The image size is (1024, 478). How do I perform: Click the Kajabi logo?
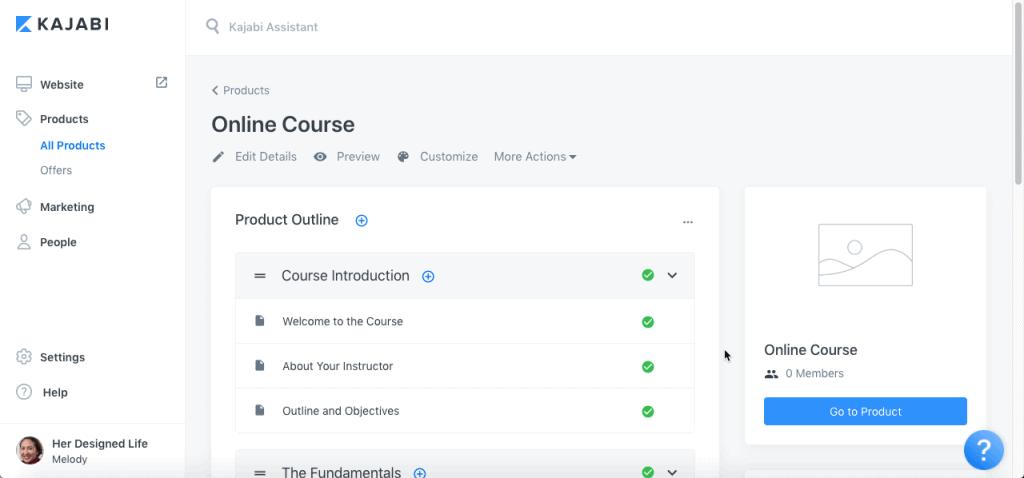pyautogui.click(x=62, y=24)
